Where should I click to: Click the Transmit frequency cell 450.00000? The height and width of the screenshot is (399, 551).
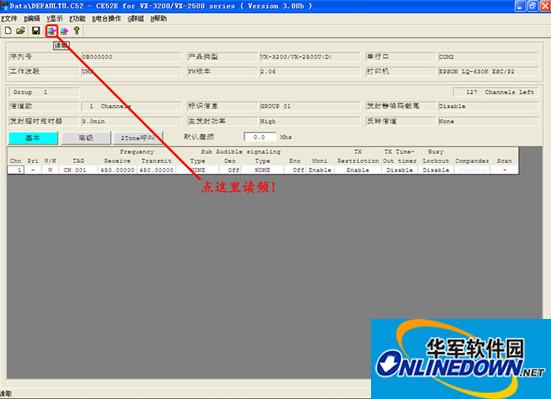[156, 170]
